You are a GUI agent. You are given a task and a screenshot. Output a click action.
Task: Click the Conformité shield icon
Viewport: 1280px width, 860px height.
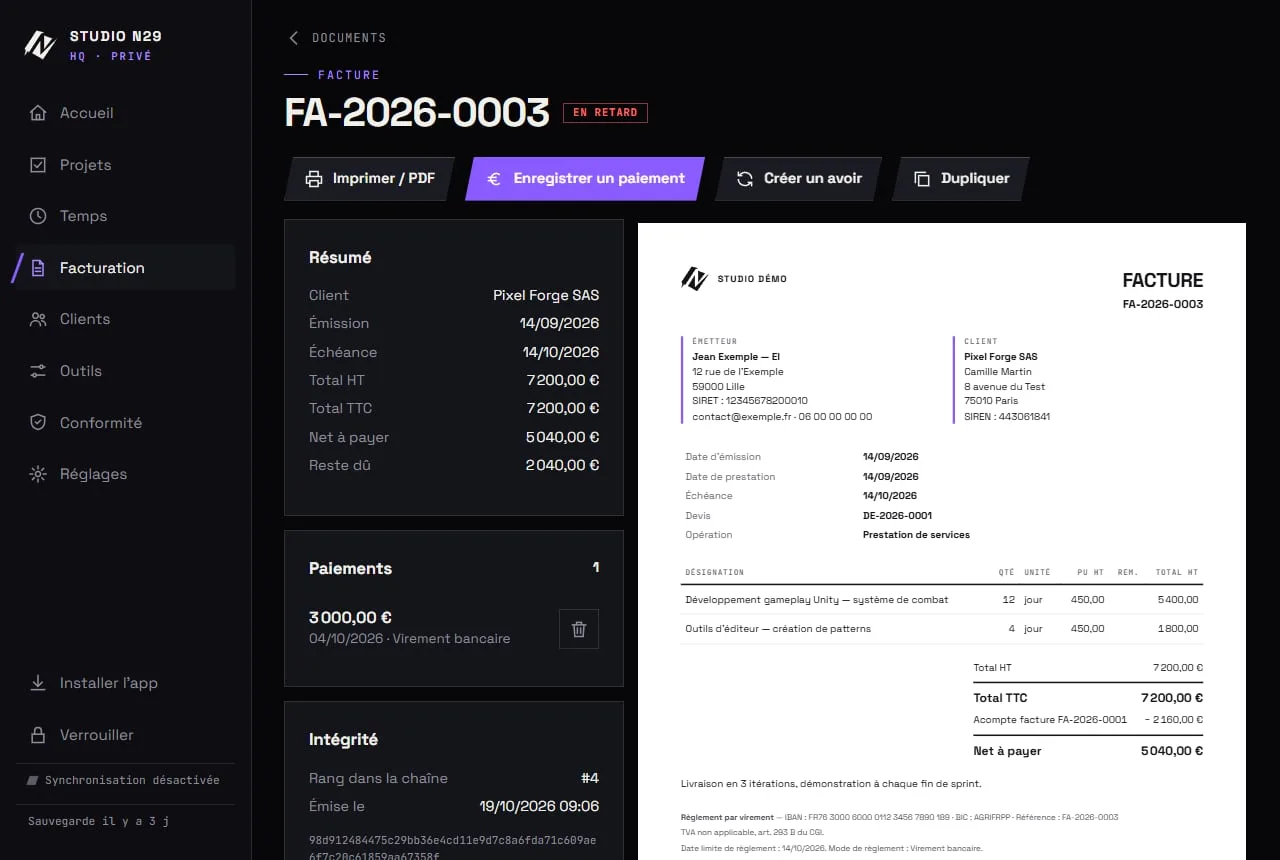coord(38,423)
